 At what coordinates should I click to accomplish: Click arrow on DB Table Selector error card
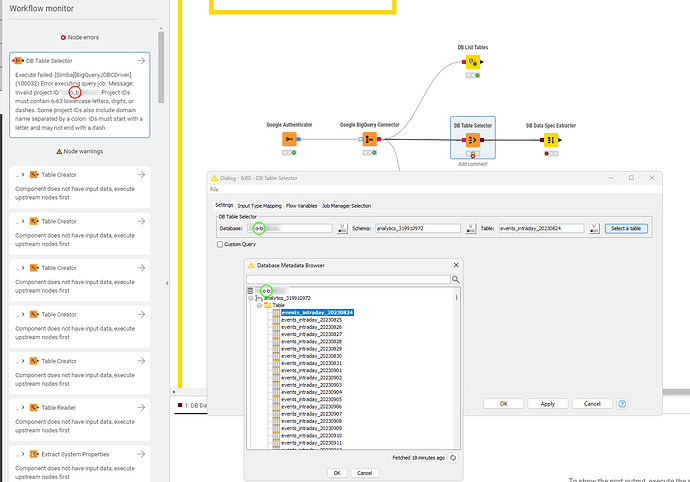point(140,61)
